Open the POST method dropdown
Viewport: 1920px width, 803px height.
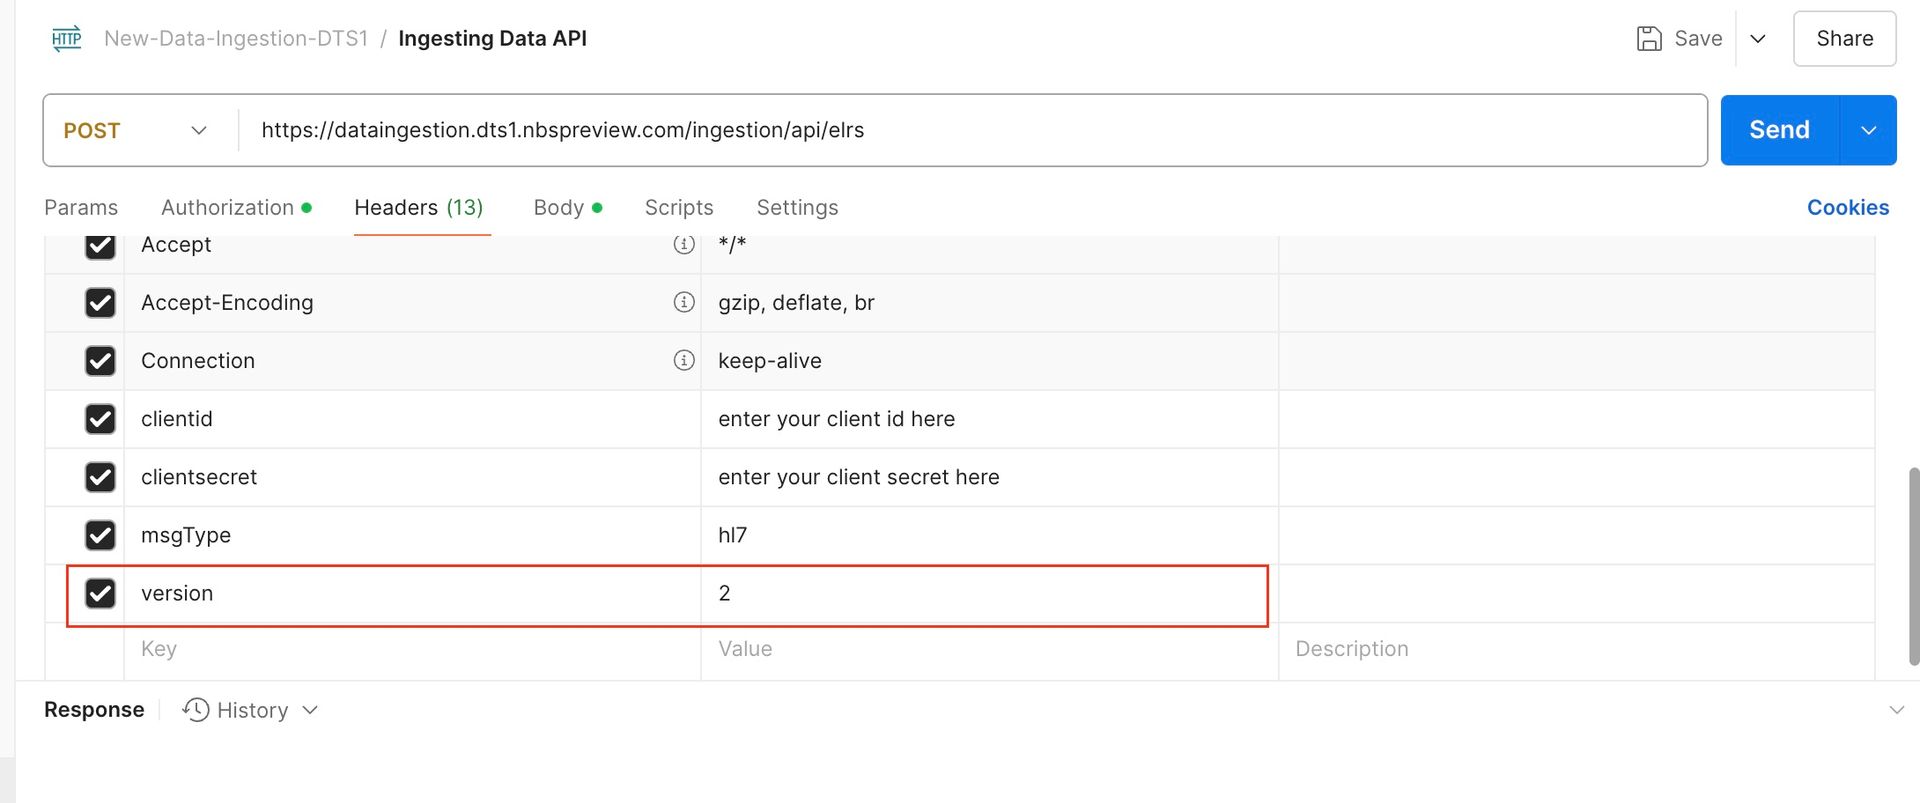(136, 130)
